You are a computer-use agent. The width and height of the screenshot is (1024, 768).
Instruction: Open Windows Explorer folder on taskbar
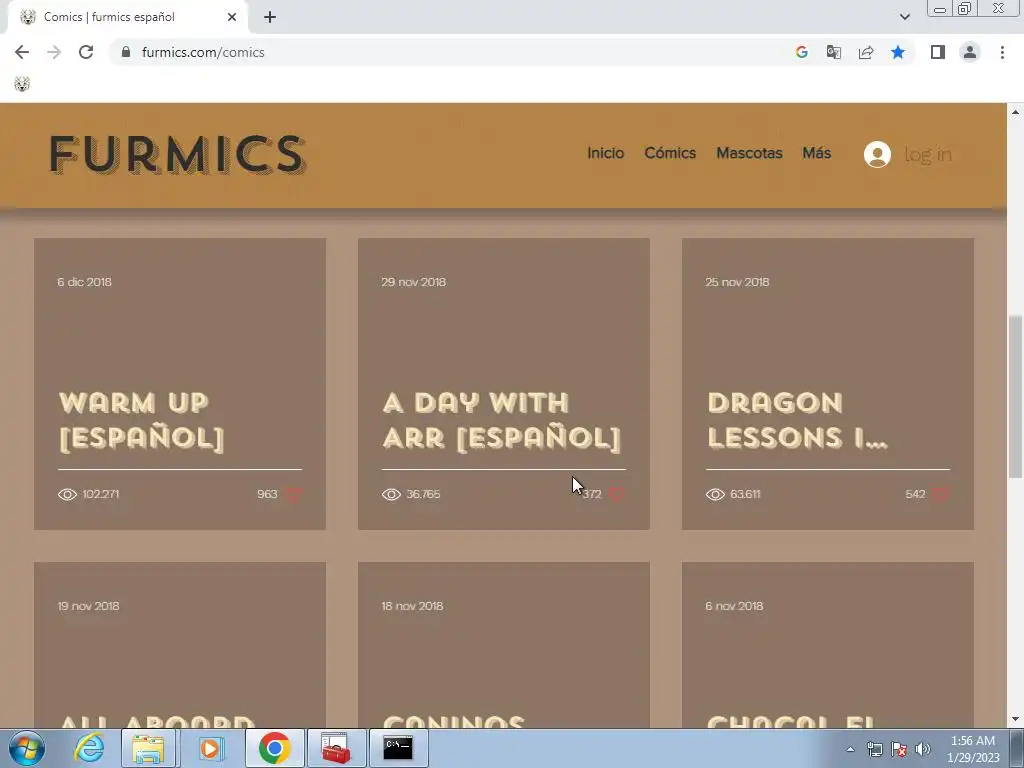click(x=148, y=748)
